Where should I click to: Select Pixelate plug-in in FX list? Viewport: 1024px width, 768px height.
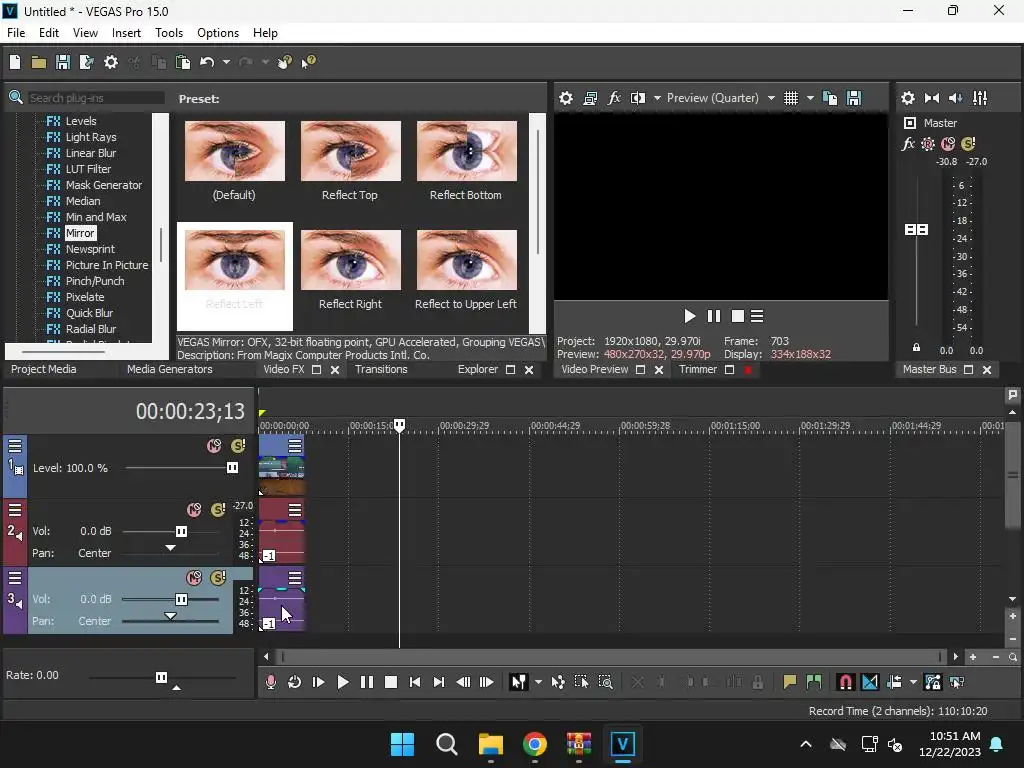coord(85,297)
